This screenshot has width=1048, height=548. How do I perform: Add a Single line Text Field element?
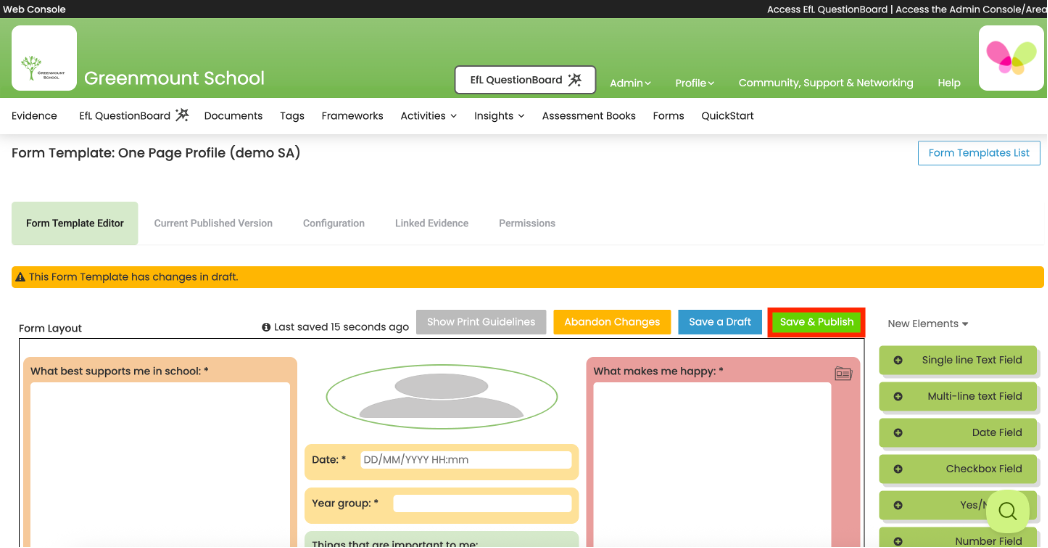958,360
